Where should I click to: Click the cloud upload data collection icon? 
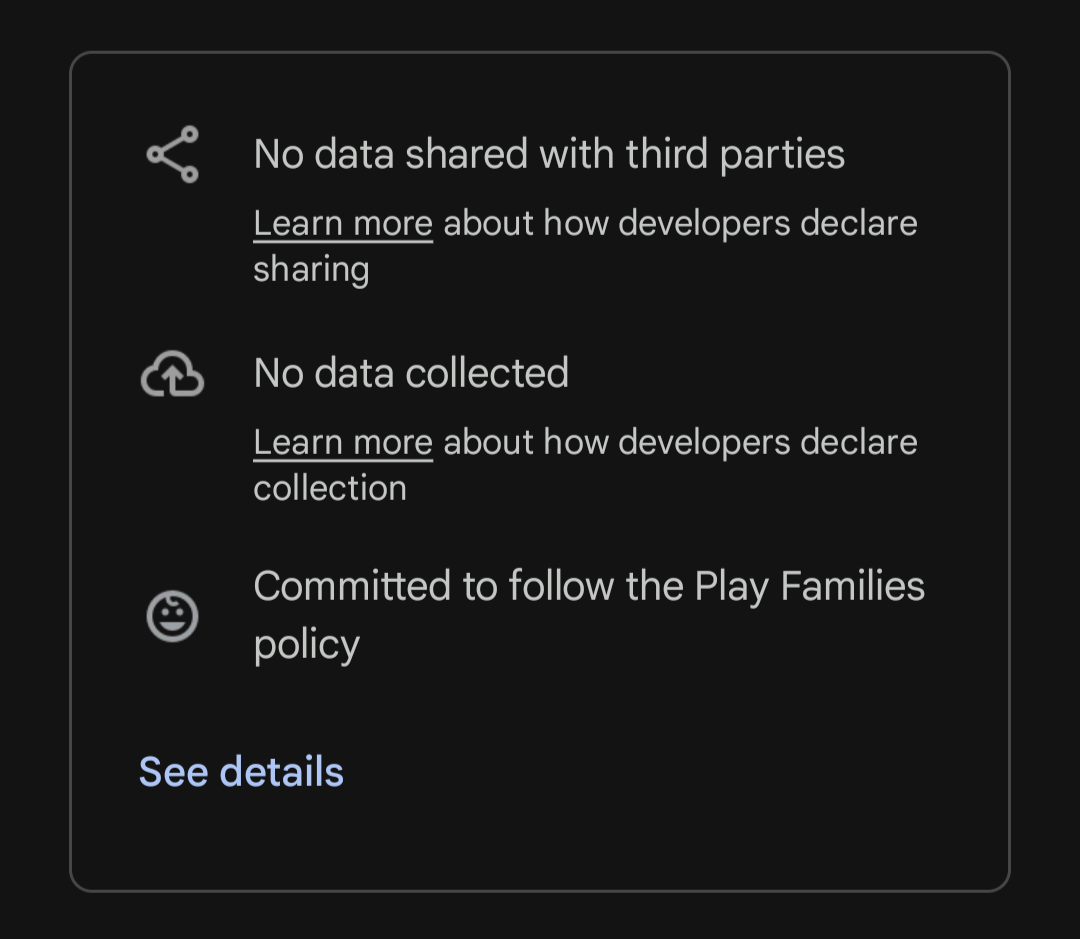[172, 373]
